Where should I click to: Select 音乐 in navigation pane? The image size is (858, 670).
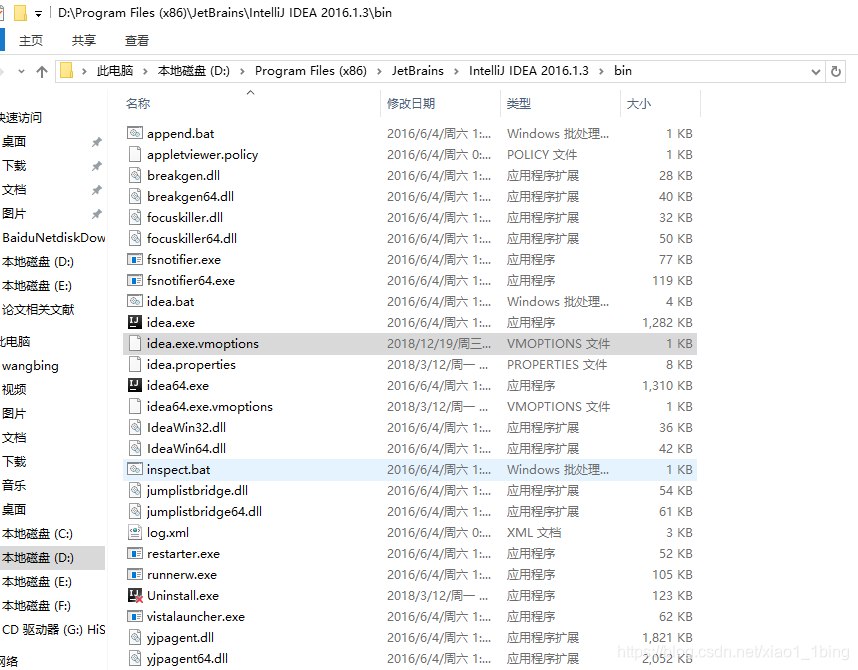[x=14, y=486]
